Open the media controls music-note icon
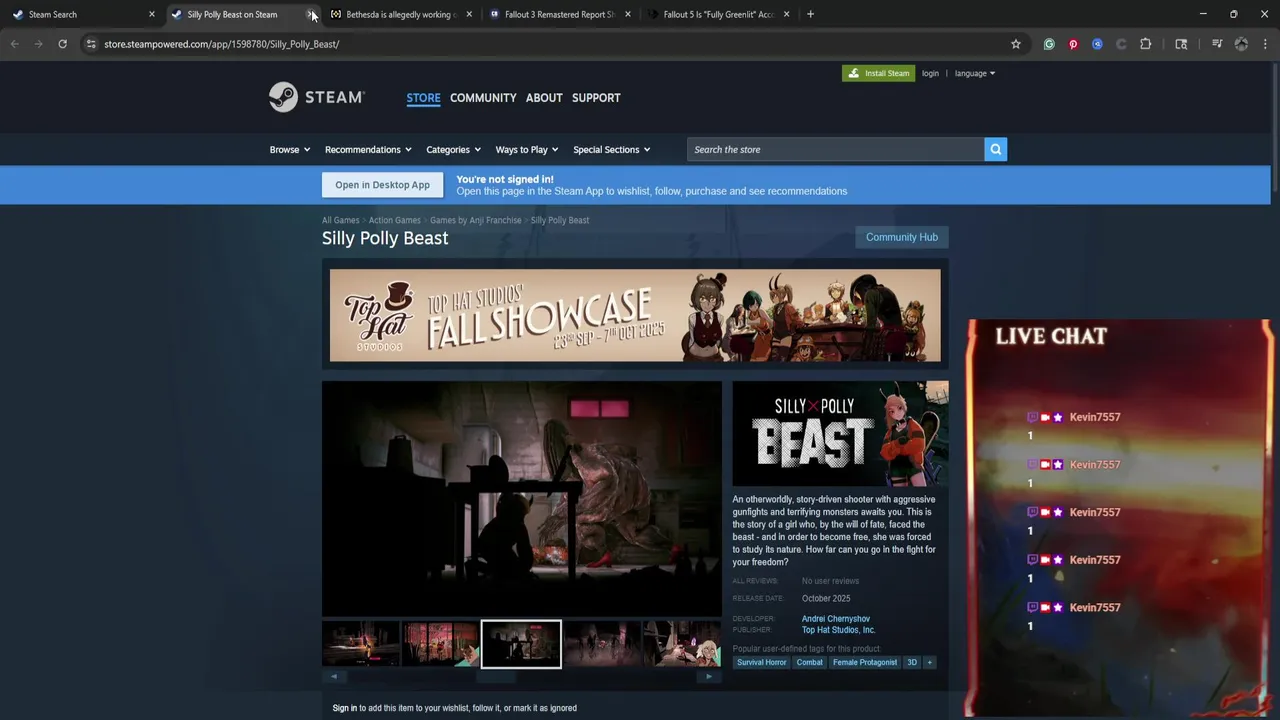The image size is (1280, 720). coord(1217,44)
